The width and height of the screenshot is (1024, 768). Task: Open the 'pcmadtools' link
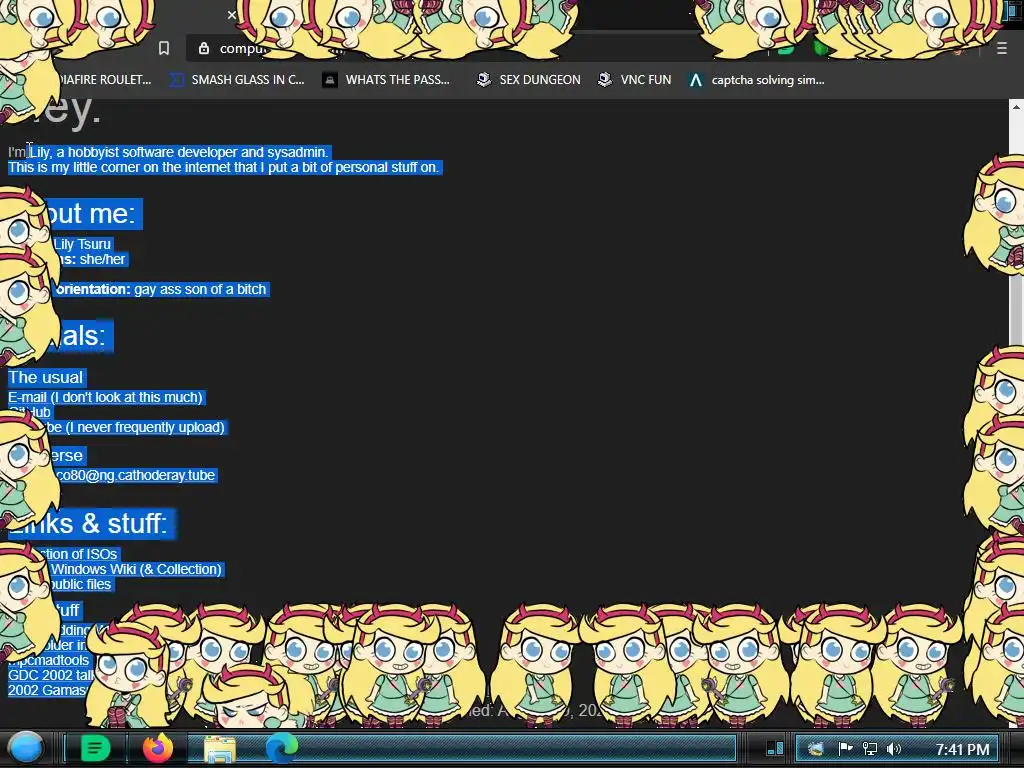pos(48,660)
